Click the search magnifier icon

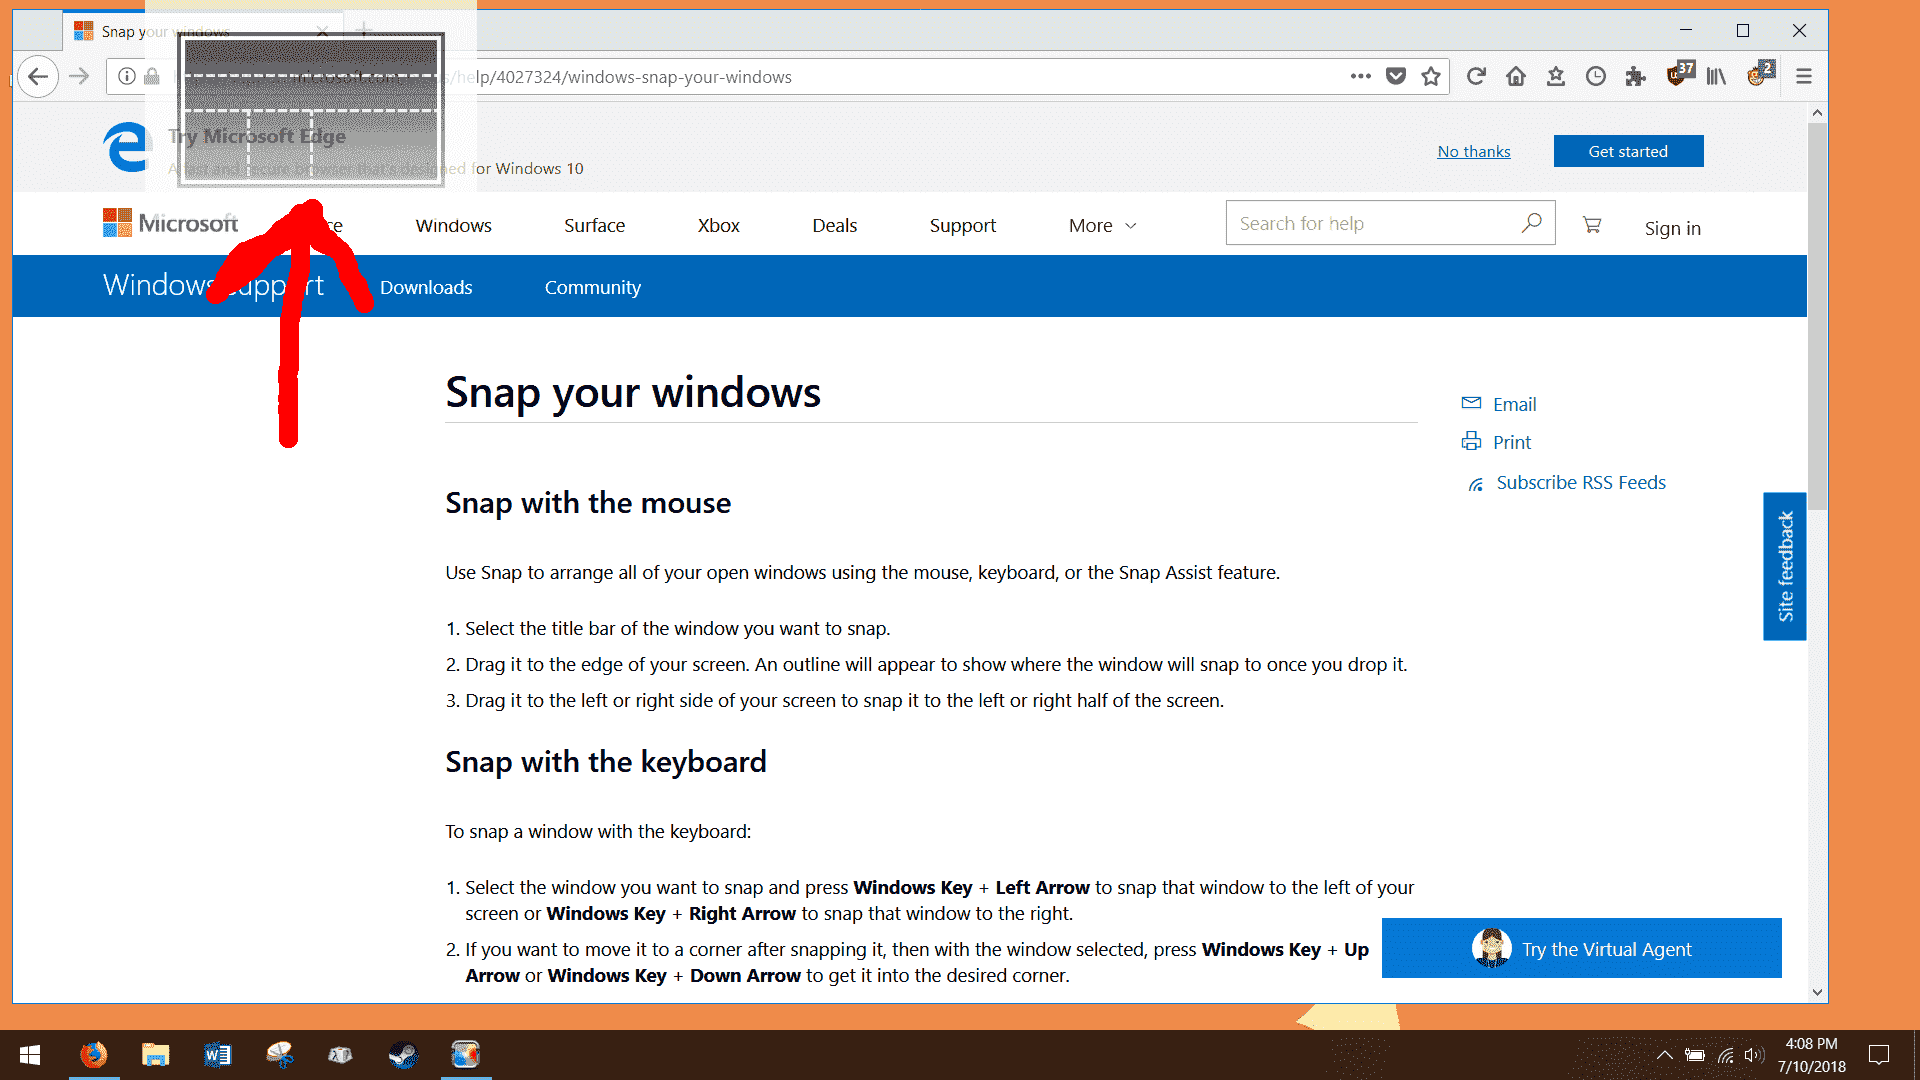point(1531,223)
